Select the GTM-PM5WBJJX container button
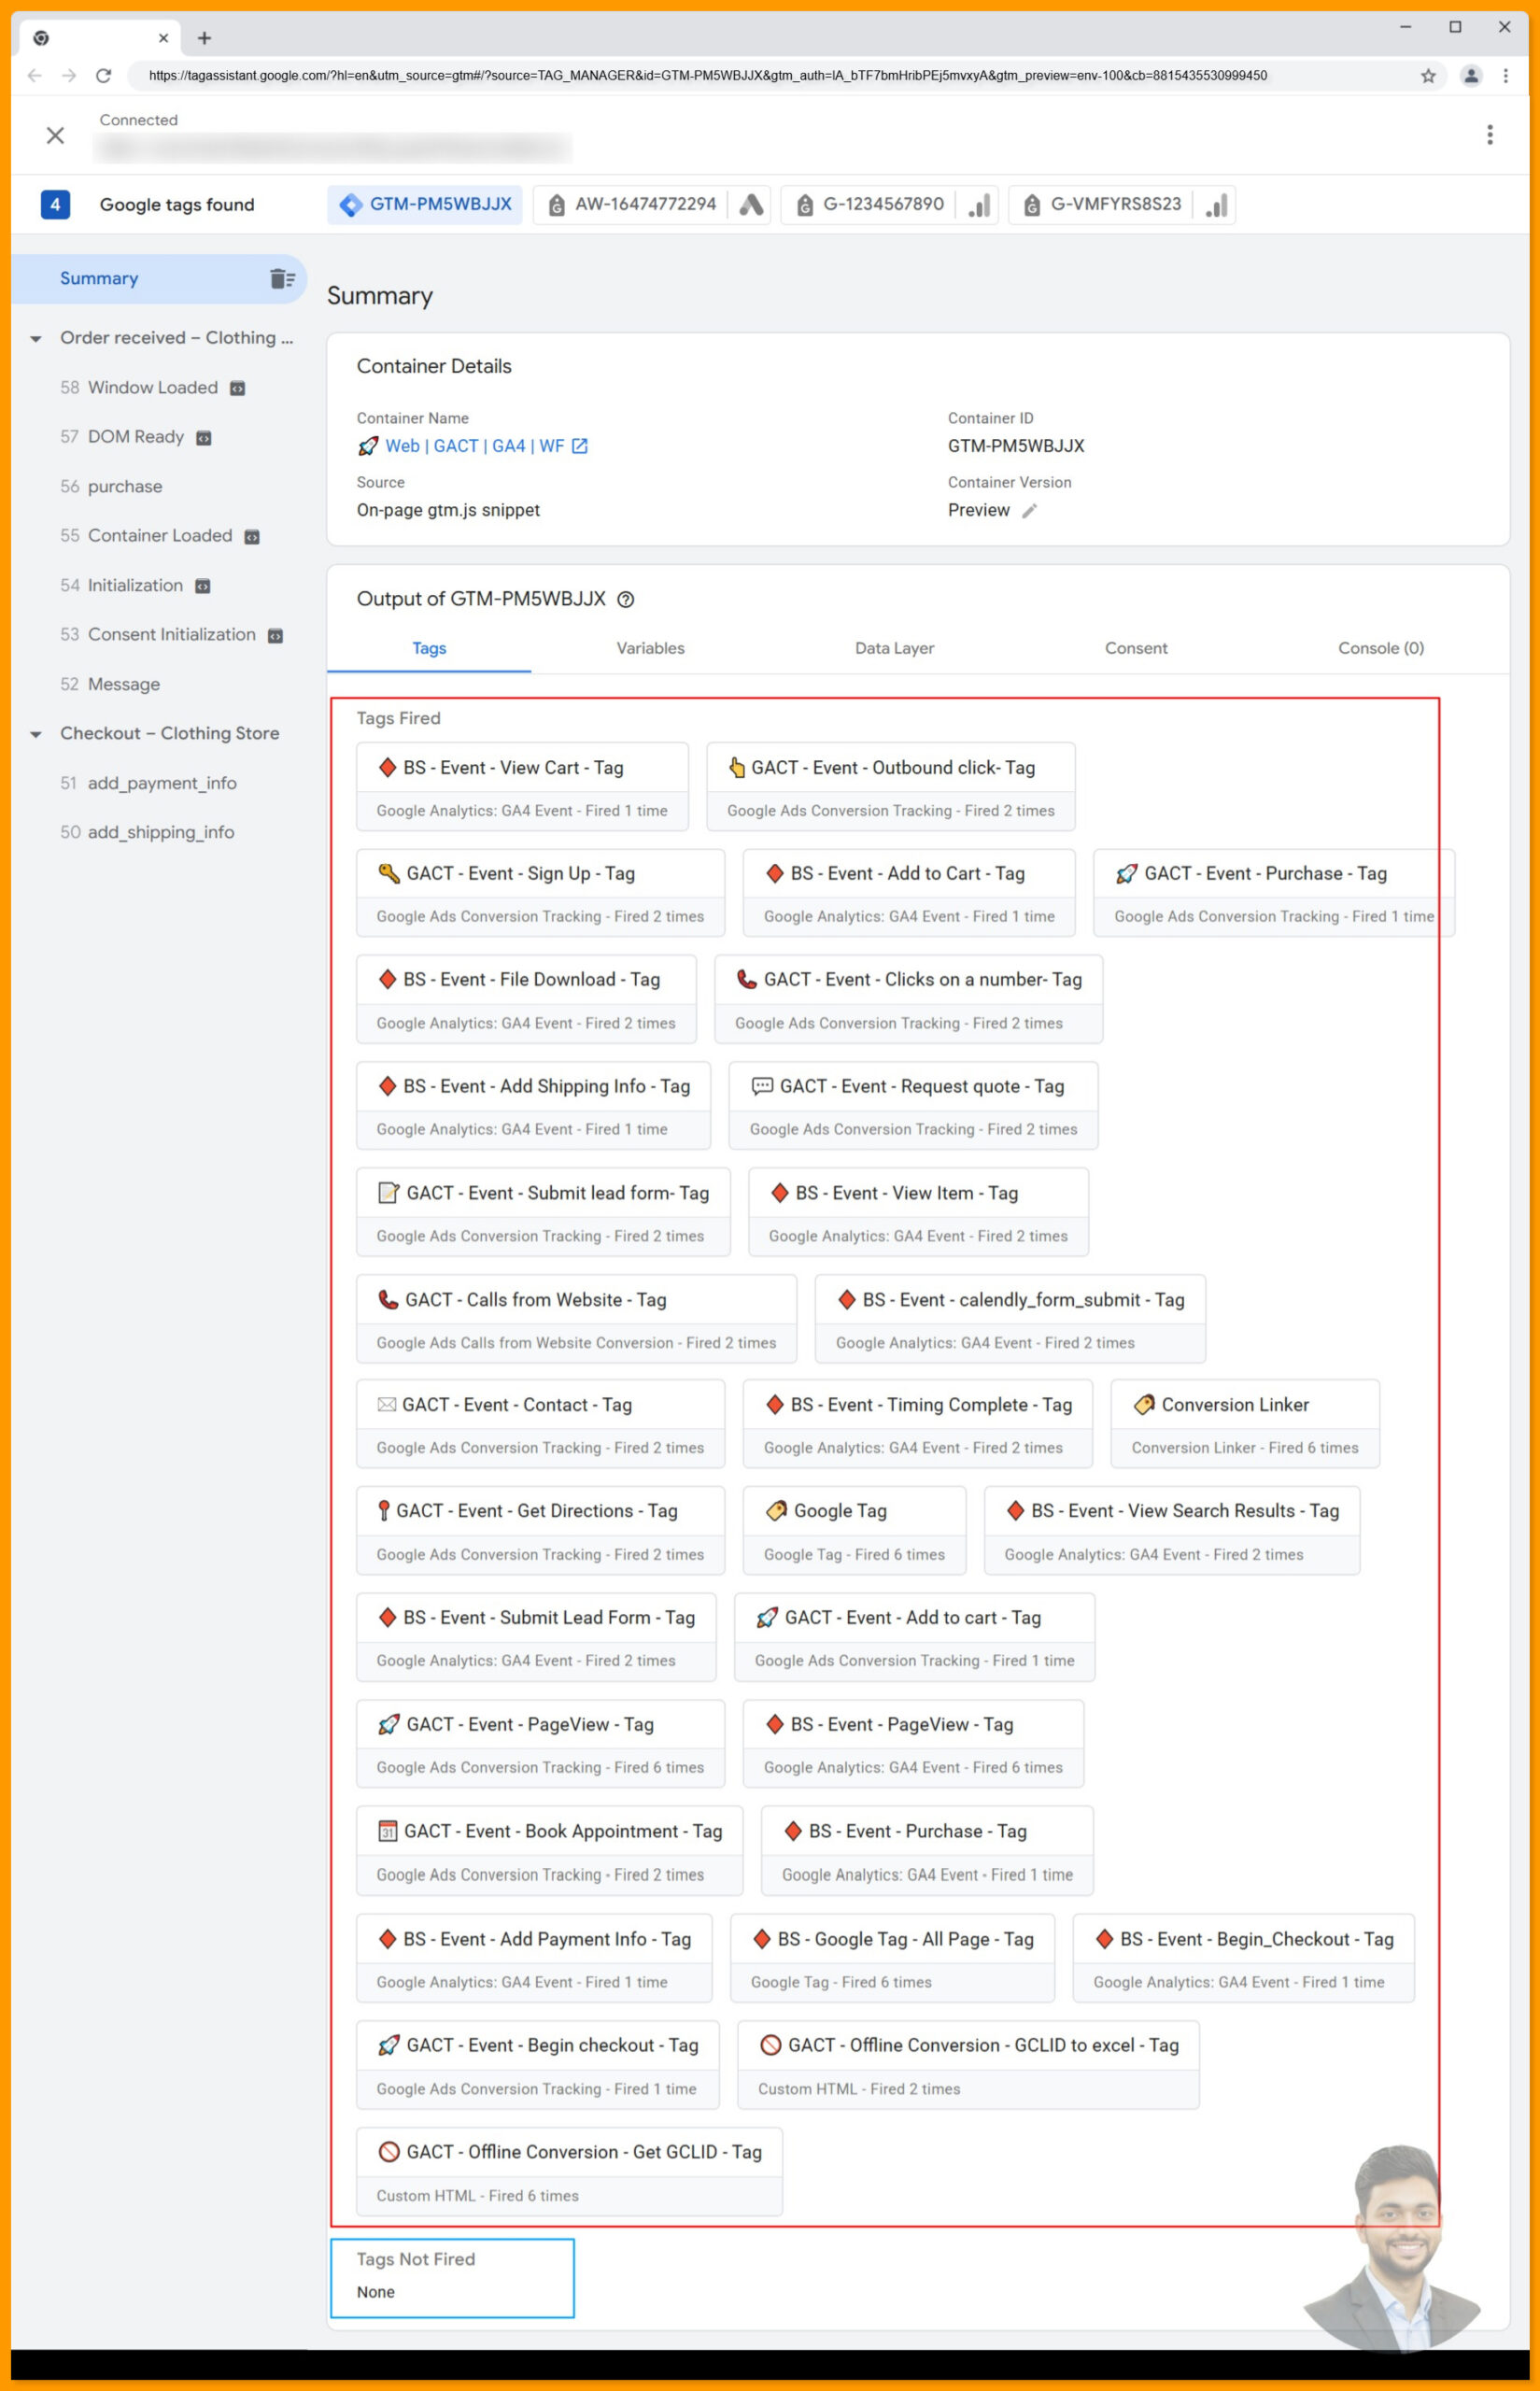Image resolution: width=1540 pixels, height=2391 pixels. point(426,204)
